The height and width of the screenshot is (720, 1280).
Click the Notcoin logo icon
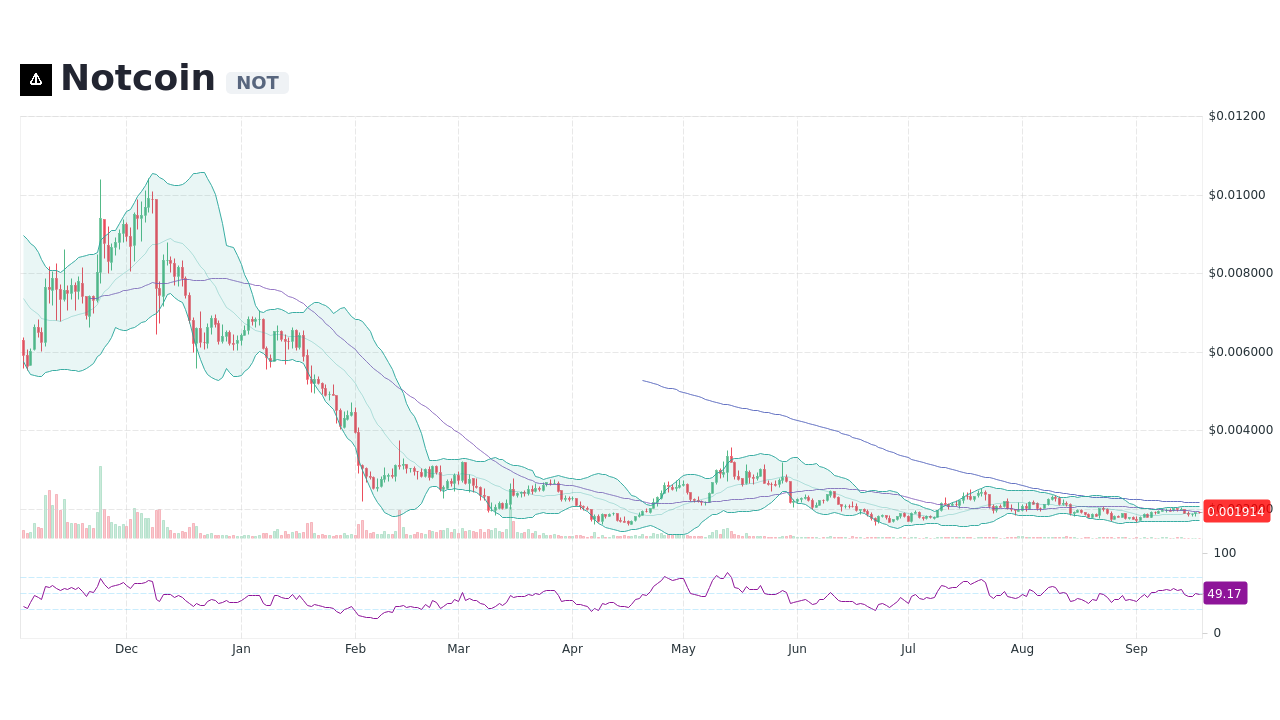point(35,79)
